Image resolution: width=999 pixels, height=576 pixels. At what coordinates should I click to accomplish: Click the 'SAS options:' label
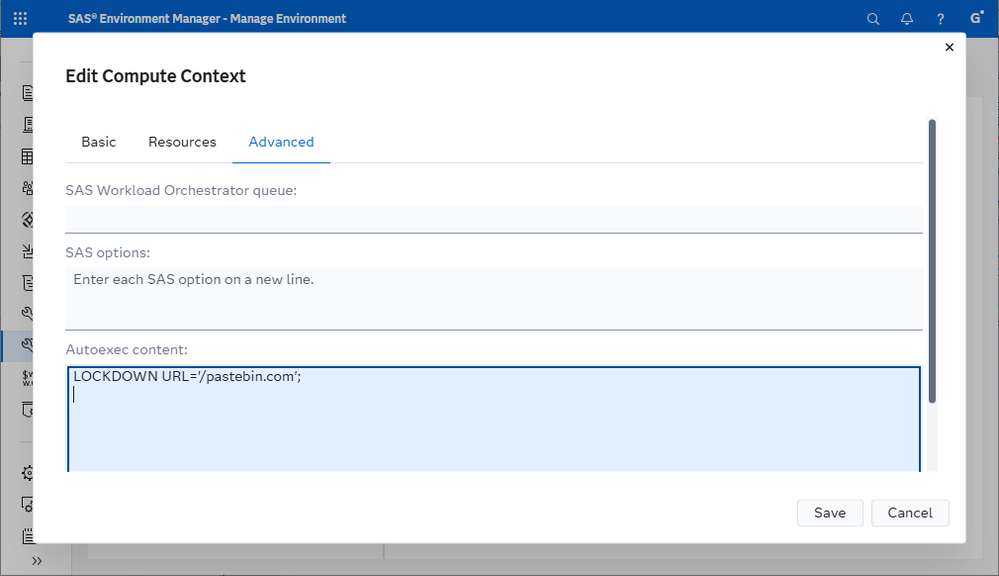point(108,252)
